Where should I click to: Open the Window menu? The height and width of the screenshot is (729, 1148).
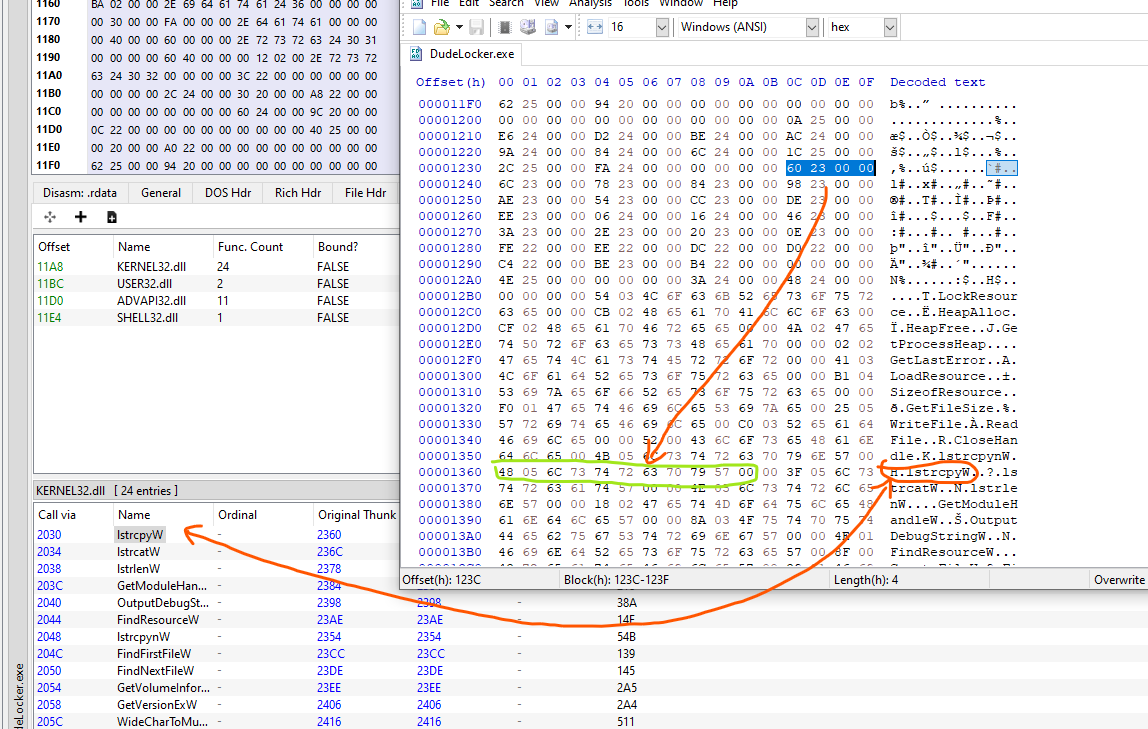[x=681, y=4]
